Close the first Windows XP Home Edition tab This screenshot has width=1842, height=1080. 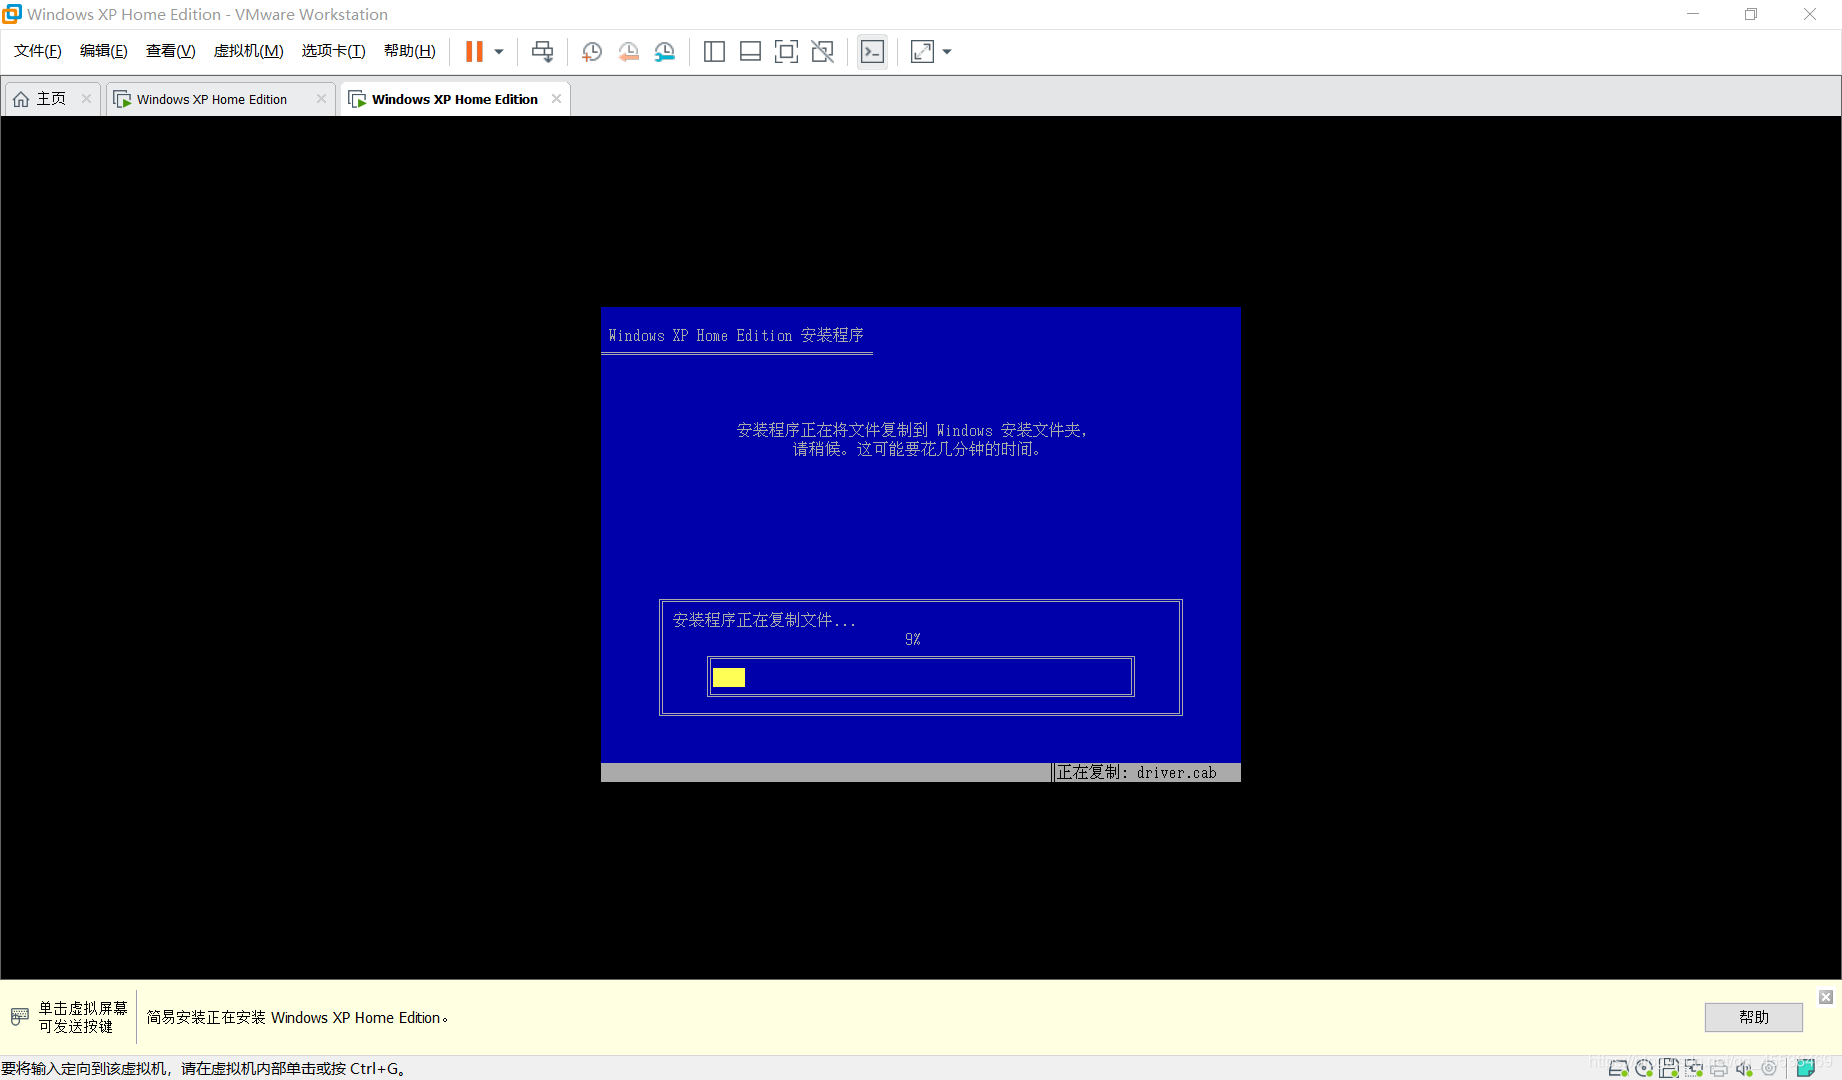tap(321, 98)
